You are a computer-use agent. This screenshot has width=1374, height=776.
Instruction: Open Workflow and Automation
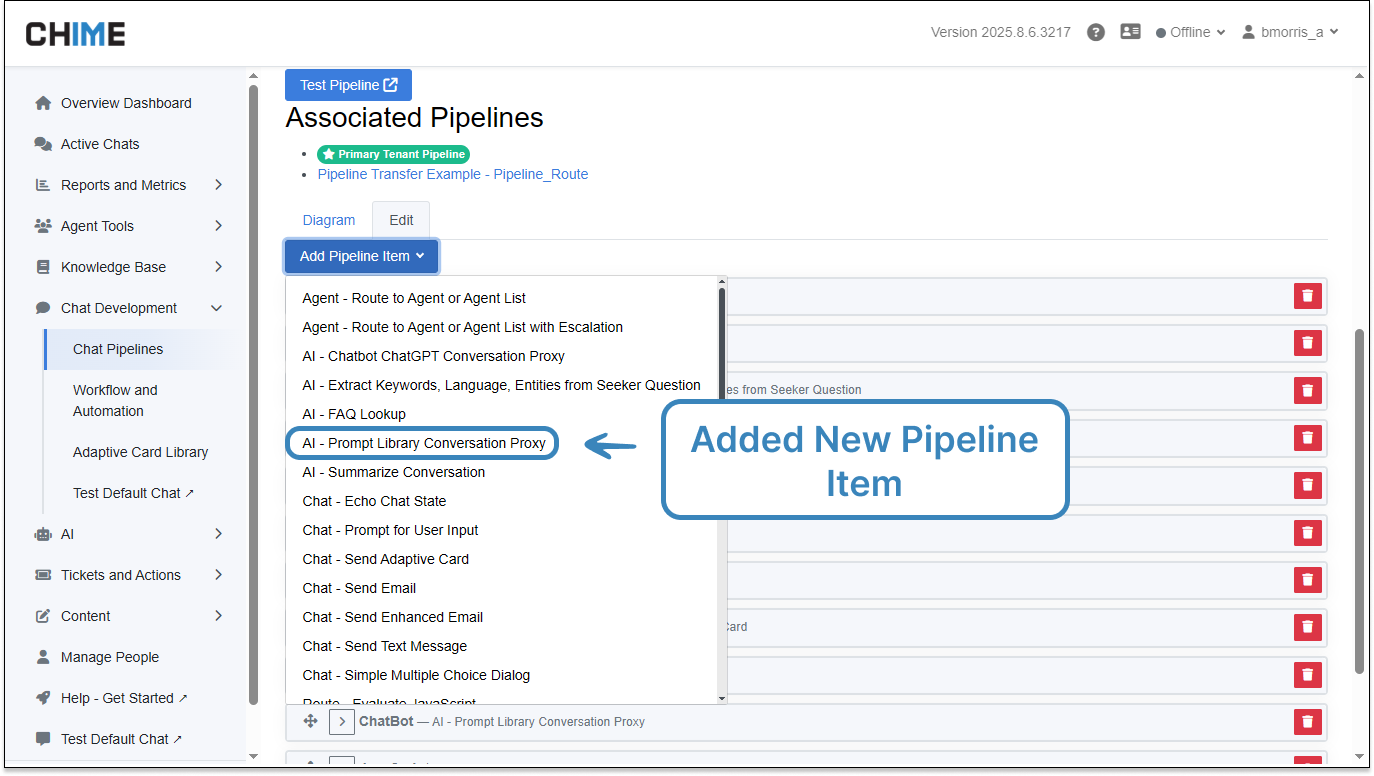click(115, 400)
